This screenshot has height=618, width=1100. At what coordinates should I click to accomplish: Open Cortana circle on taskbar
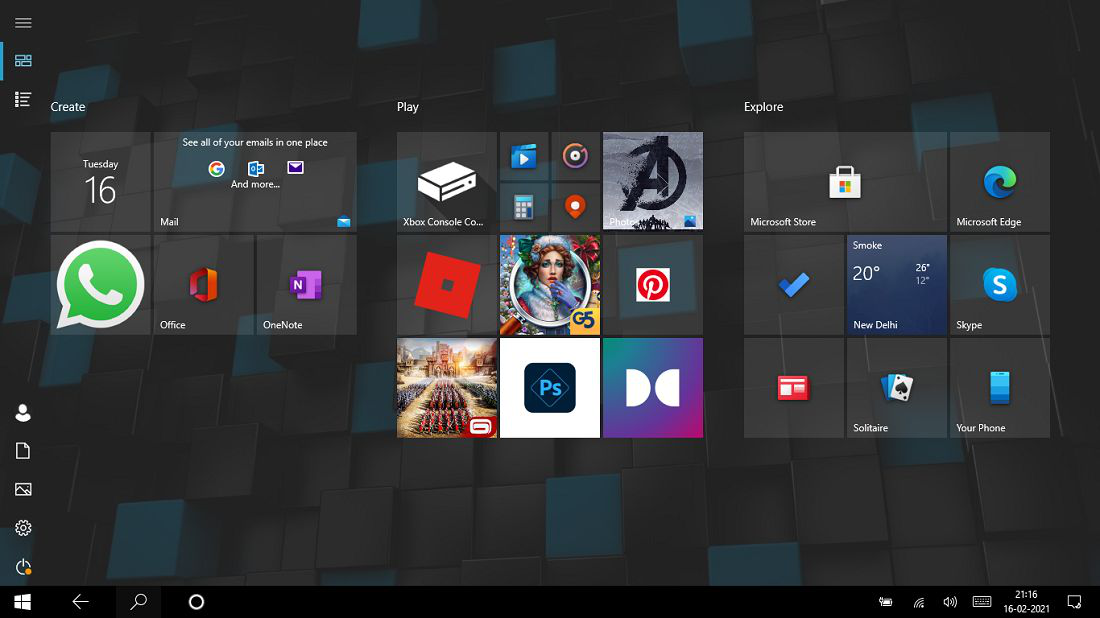[196, 602]
